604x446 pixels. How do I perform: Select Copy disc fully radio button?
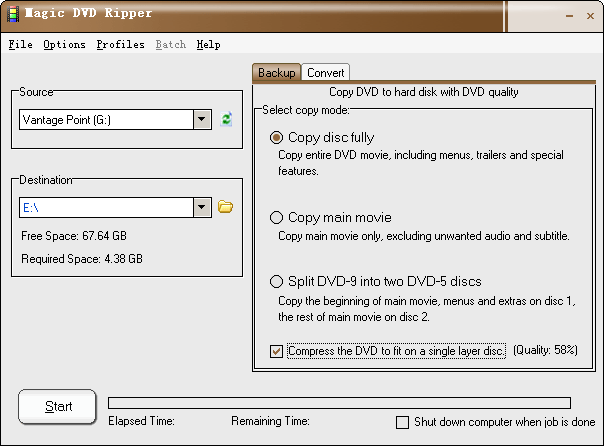[x=276, y=137]
